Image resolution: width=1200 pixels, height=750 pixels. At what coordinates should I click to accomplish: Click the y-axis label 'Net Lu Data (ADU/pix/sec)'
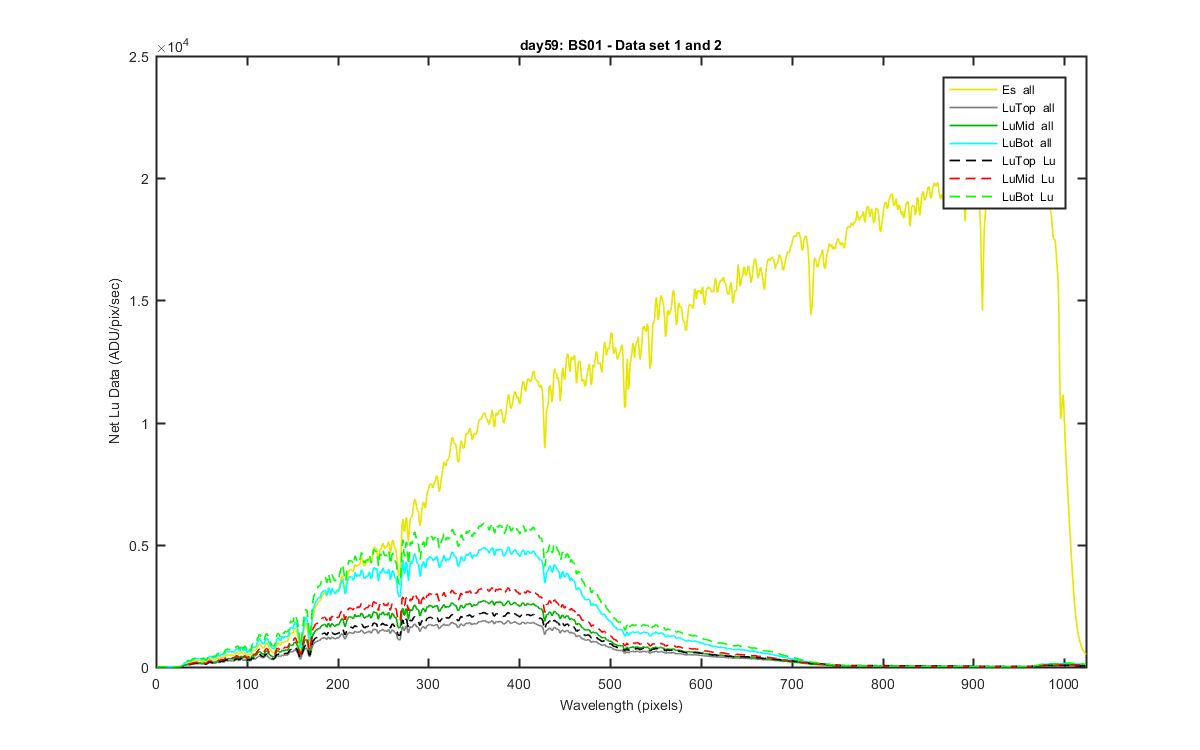(x=116, y=362)
